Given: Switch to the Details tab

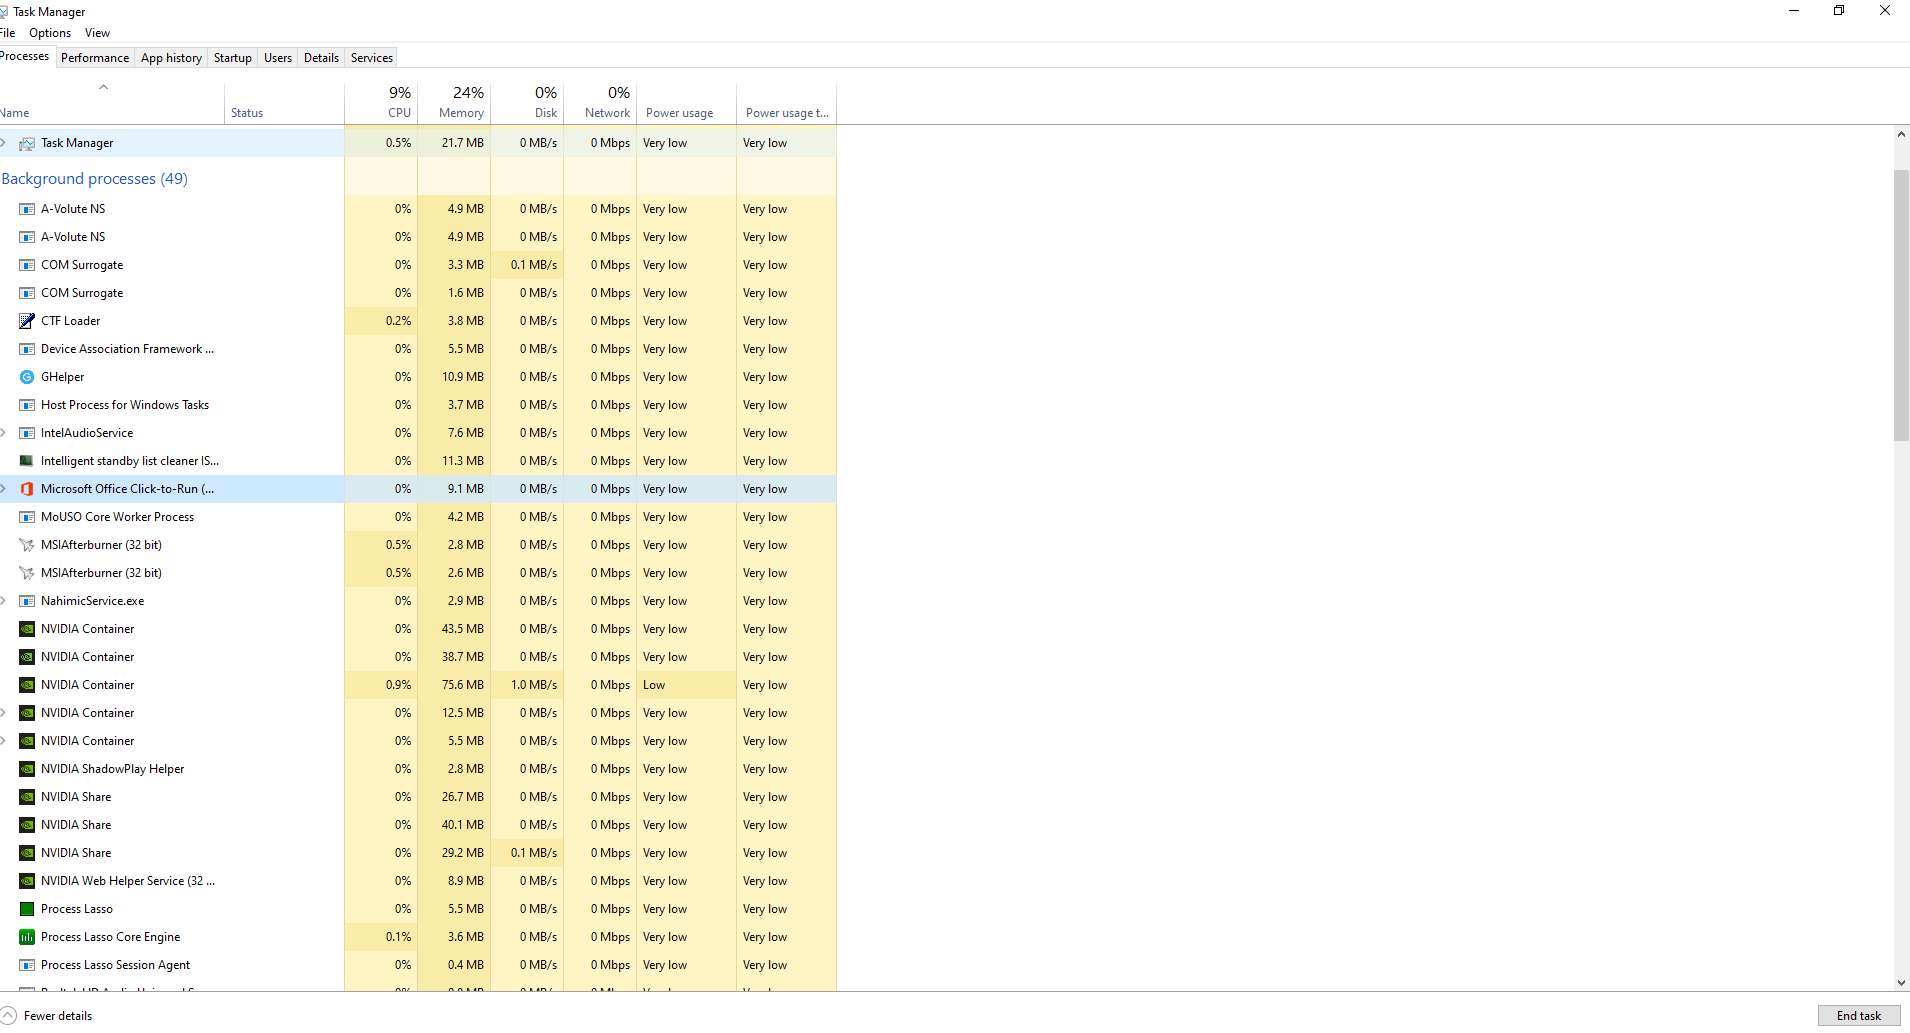Looking at the screenshot, I should 321,58.
